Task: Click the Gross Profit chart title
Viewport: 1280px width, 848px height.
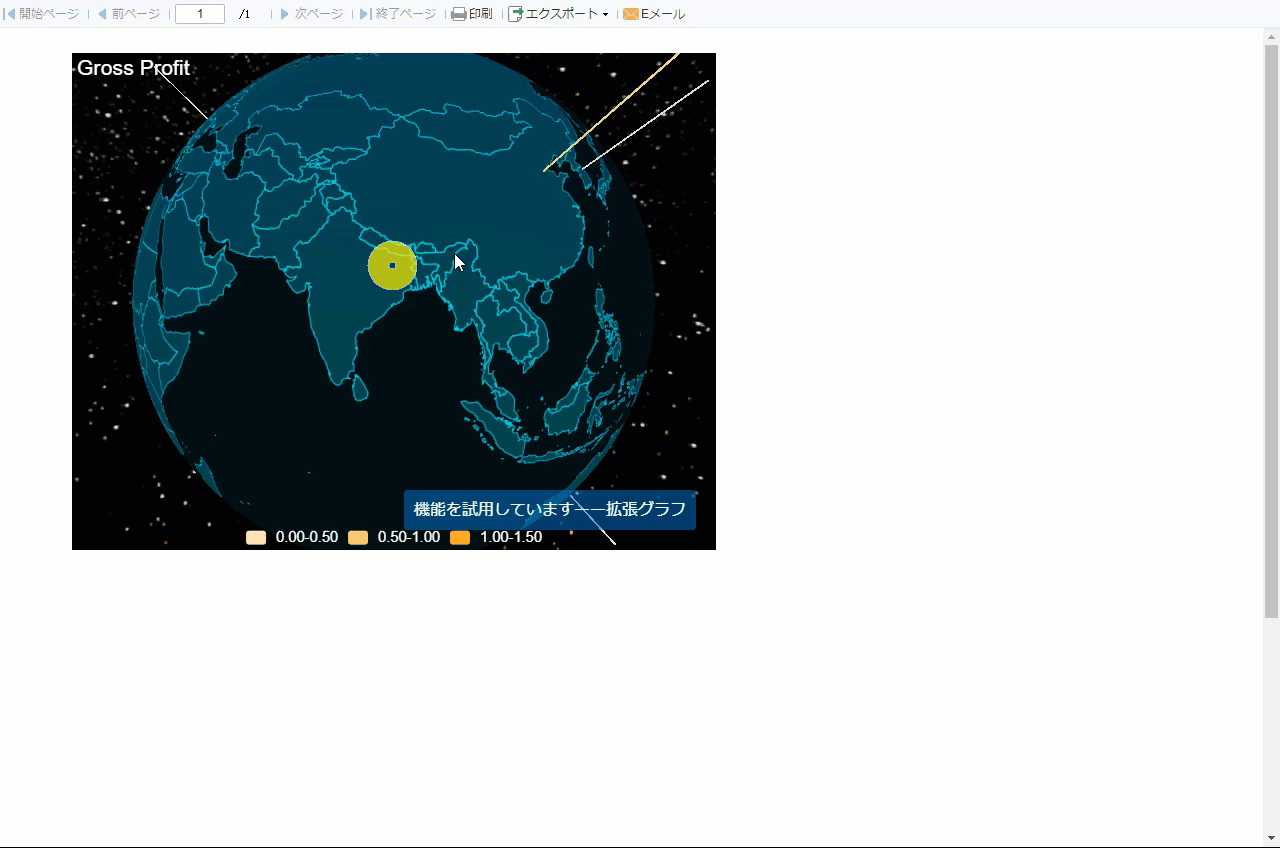Action: pos(133,68)
